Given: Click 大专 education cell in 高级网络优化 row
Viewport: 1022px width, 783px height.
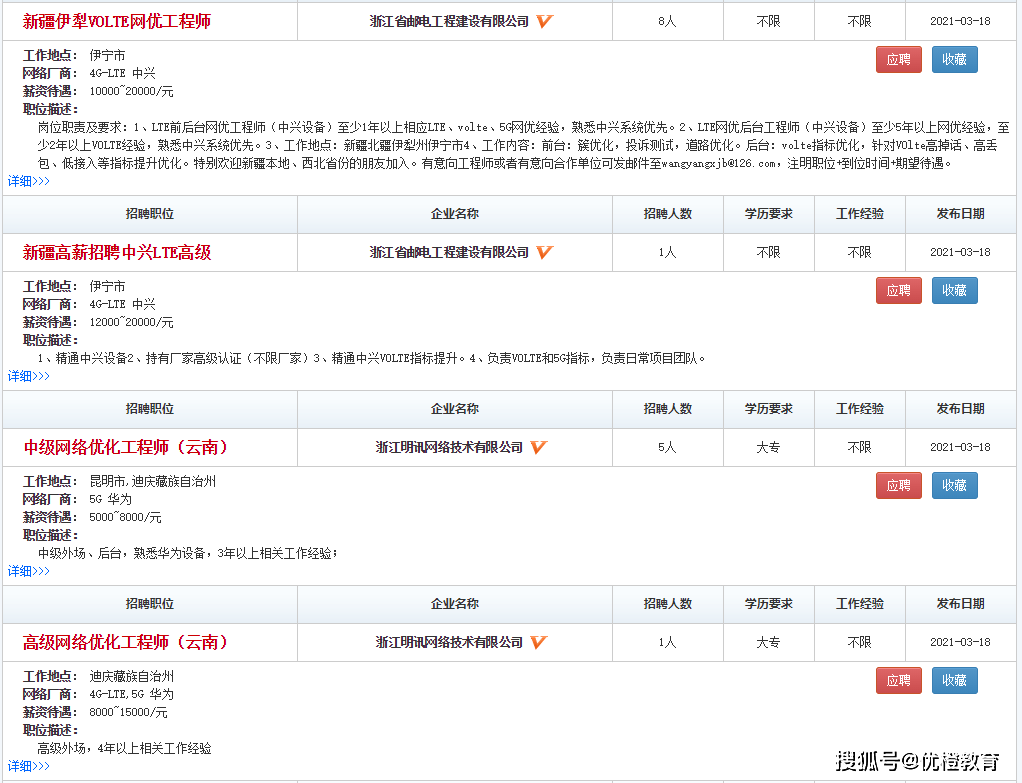Looking at the screenshot, I should pos(768,642).
